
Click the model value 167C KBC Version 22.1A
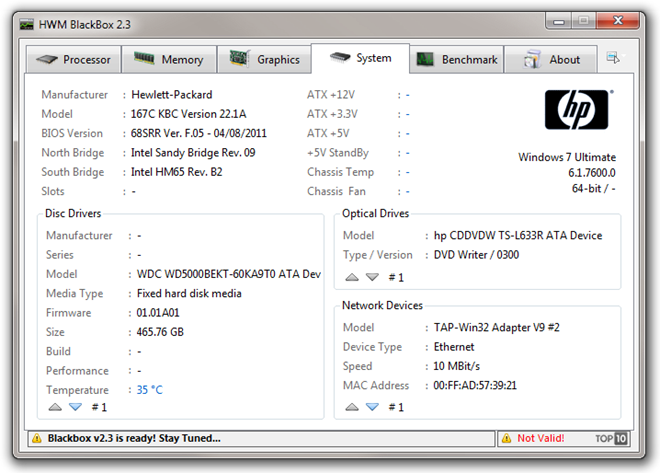[x=189, y=114]
